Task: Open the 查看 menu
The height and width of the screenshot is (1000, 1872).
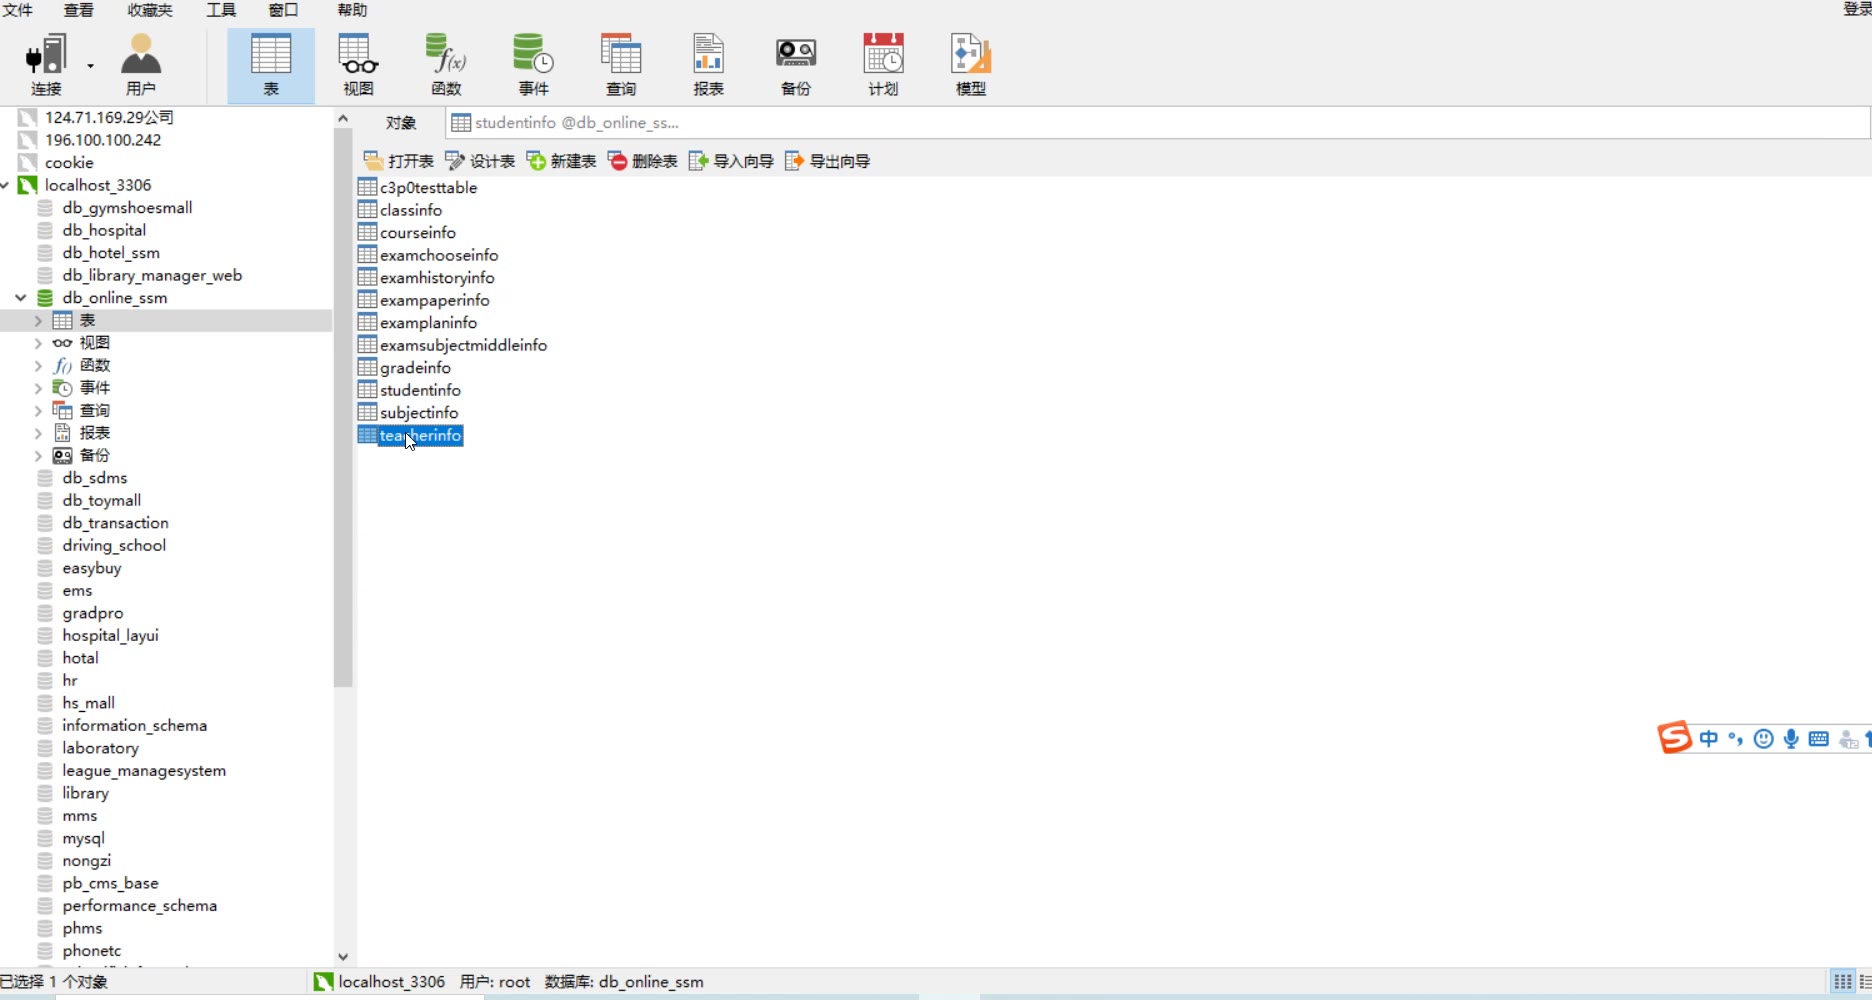Action: click(79, 10)
